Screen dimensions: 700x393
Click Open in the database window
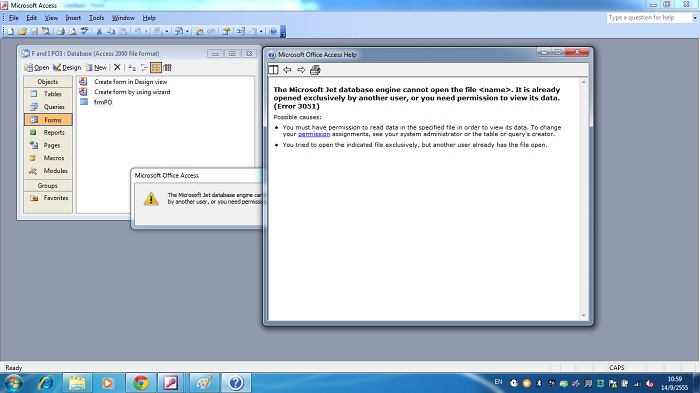[x=38, y=67]
